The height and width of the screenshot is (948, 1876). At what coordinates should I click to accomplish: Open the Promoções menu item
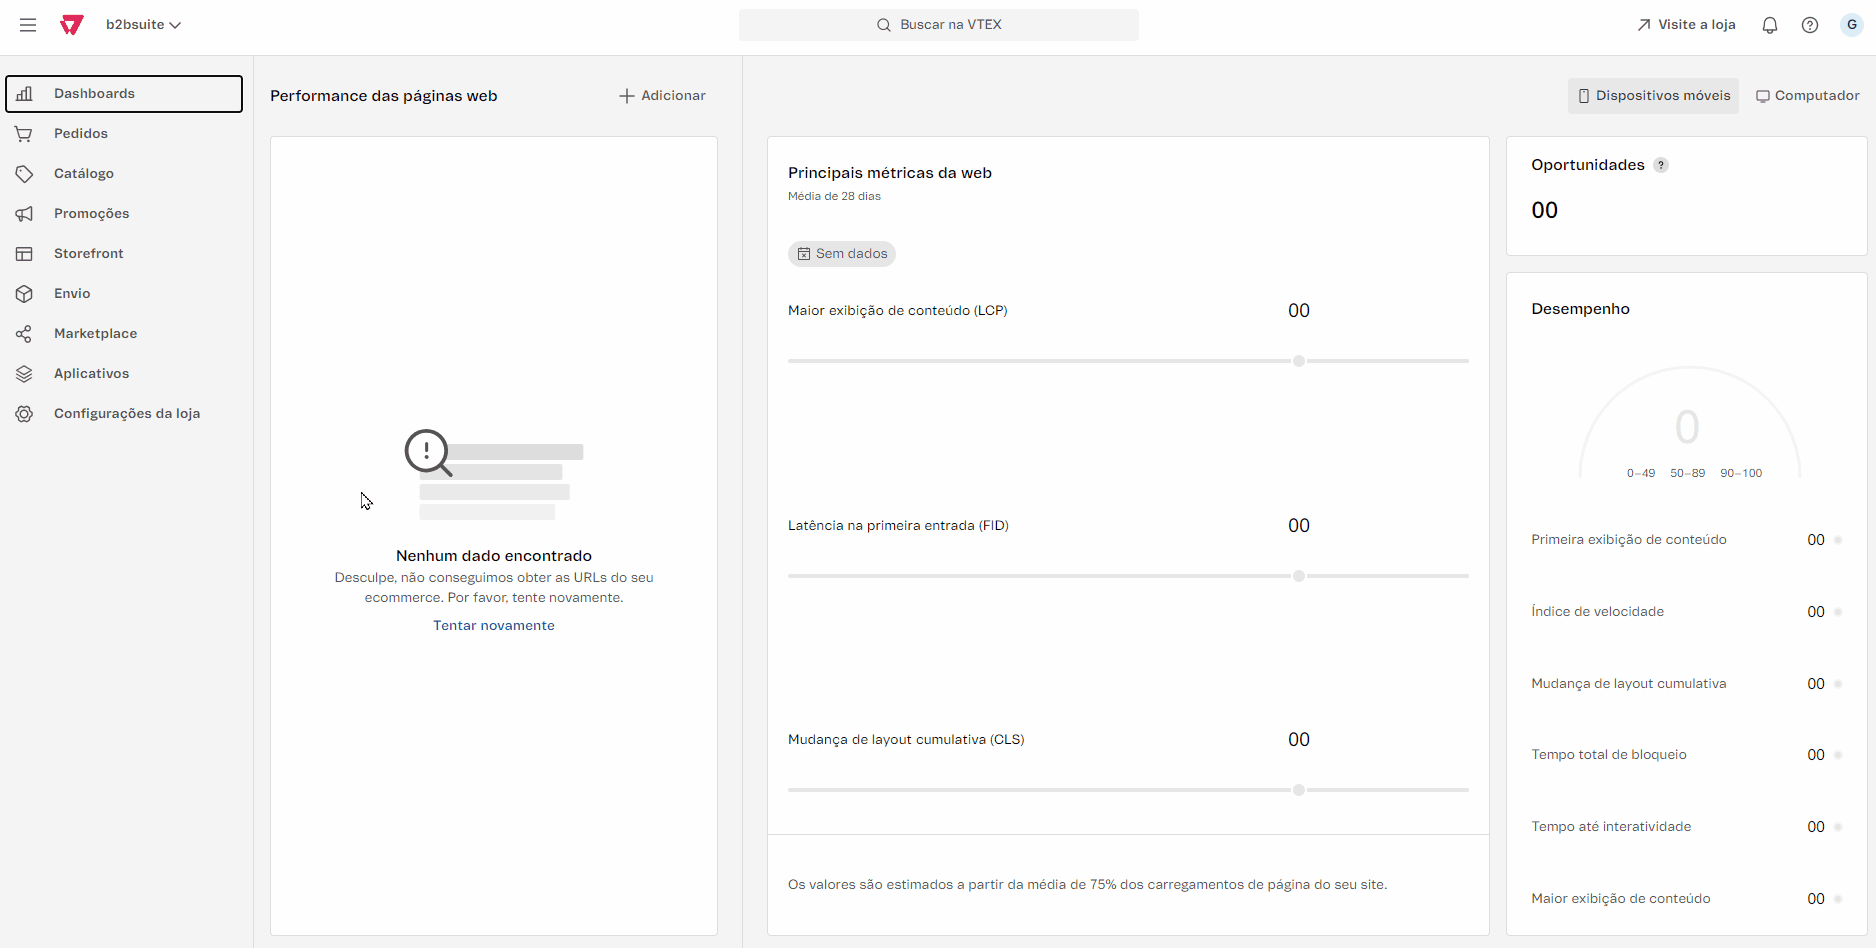pyautogui.click(x=91, y=214)
